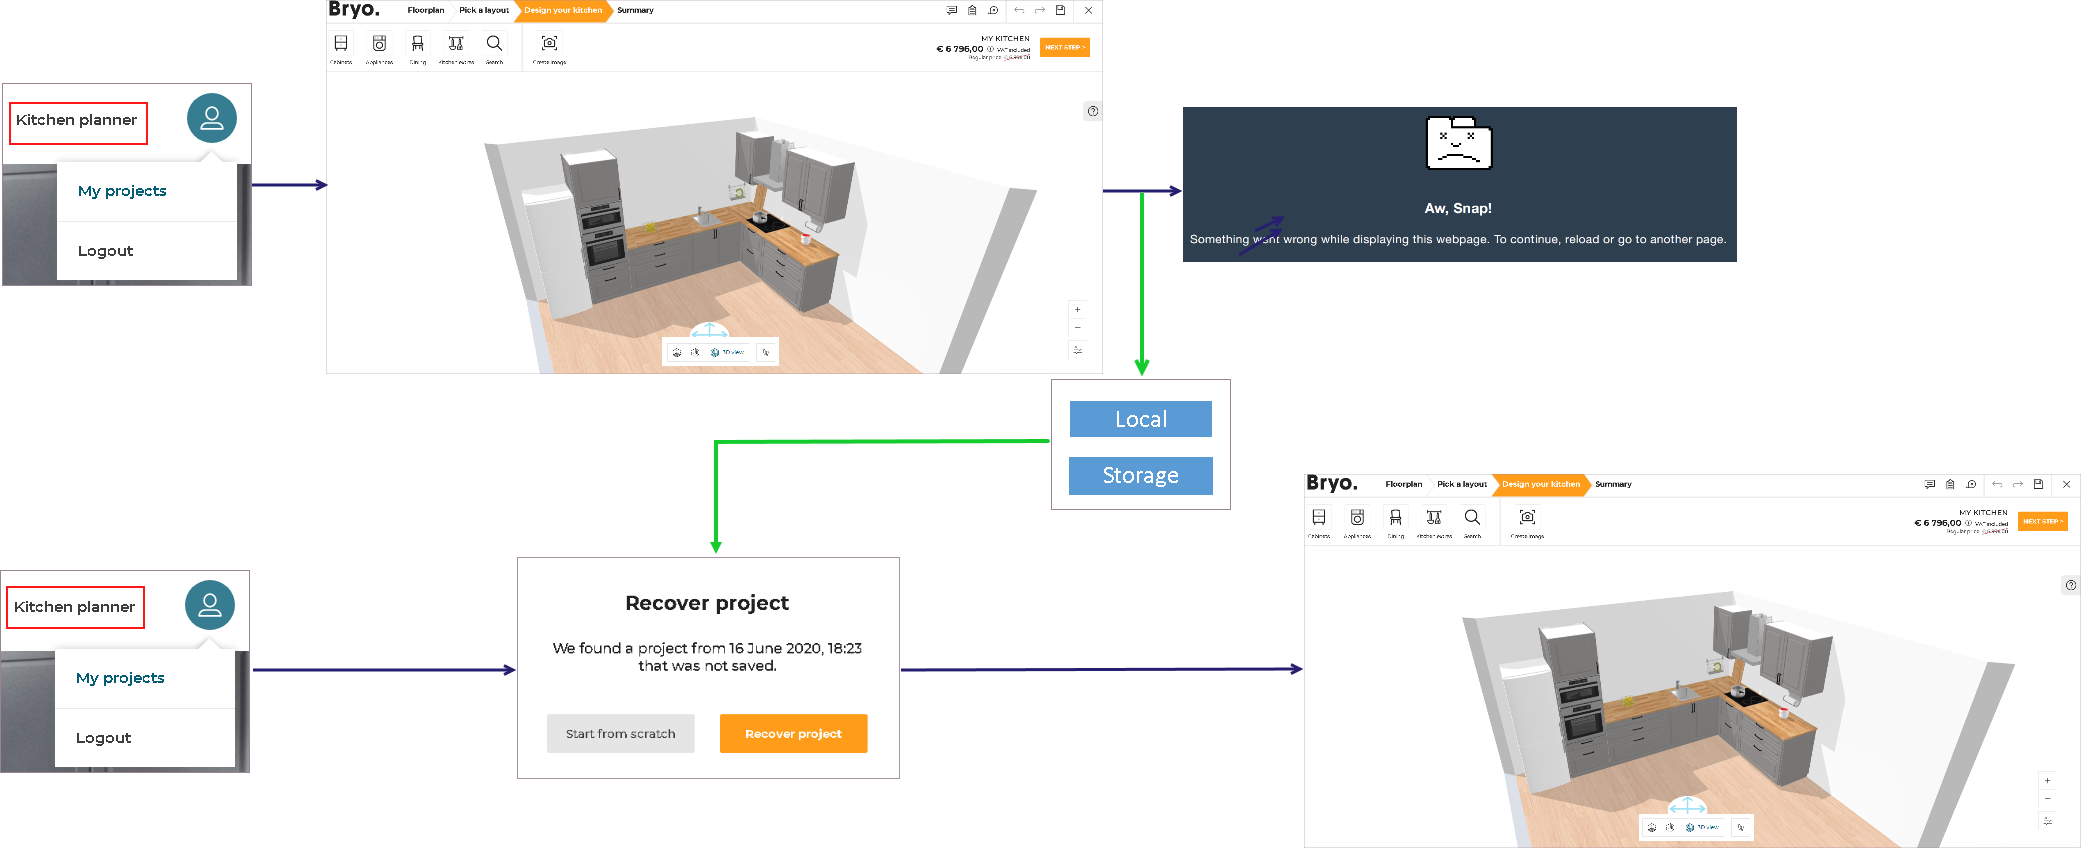
Task: Redo action in upper planner header
Action: click(x=1040, y=10)
